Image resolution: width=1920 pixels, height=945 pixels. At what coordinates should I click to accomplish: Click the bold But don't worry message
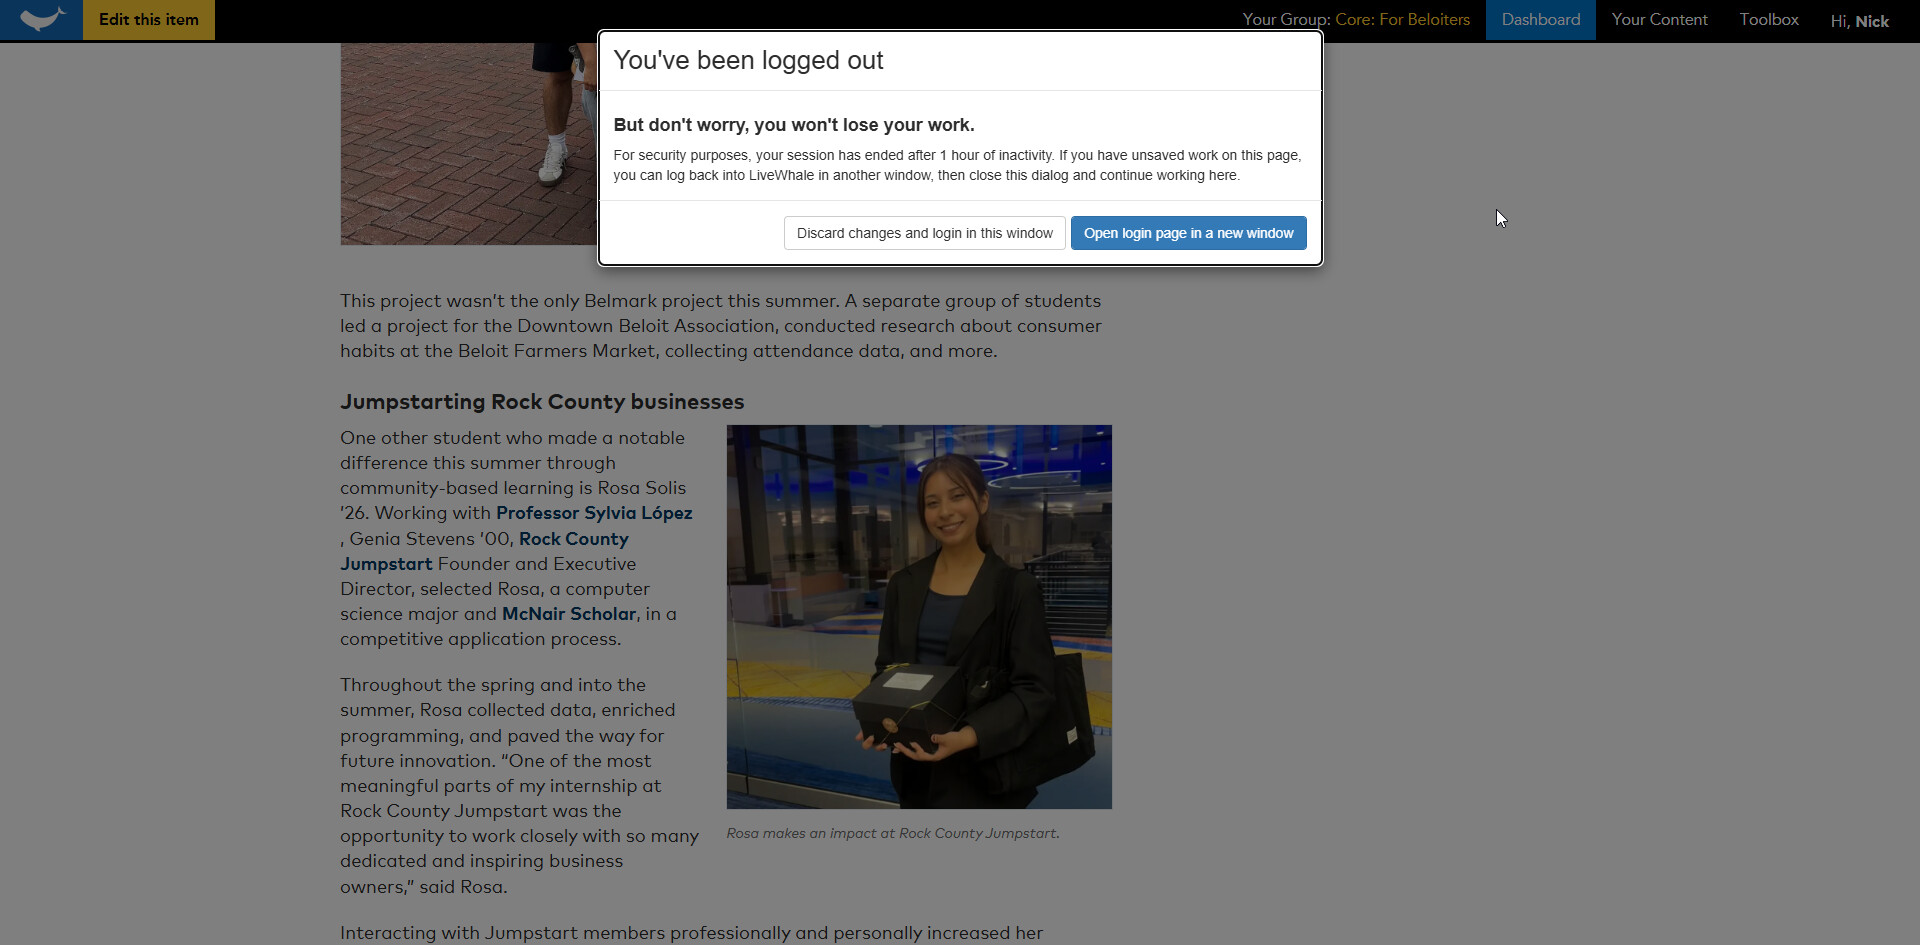tap(793, 125)
